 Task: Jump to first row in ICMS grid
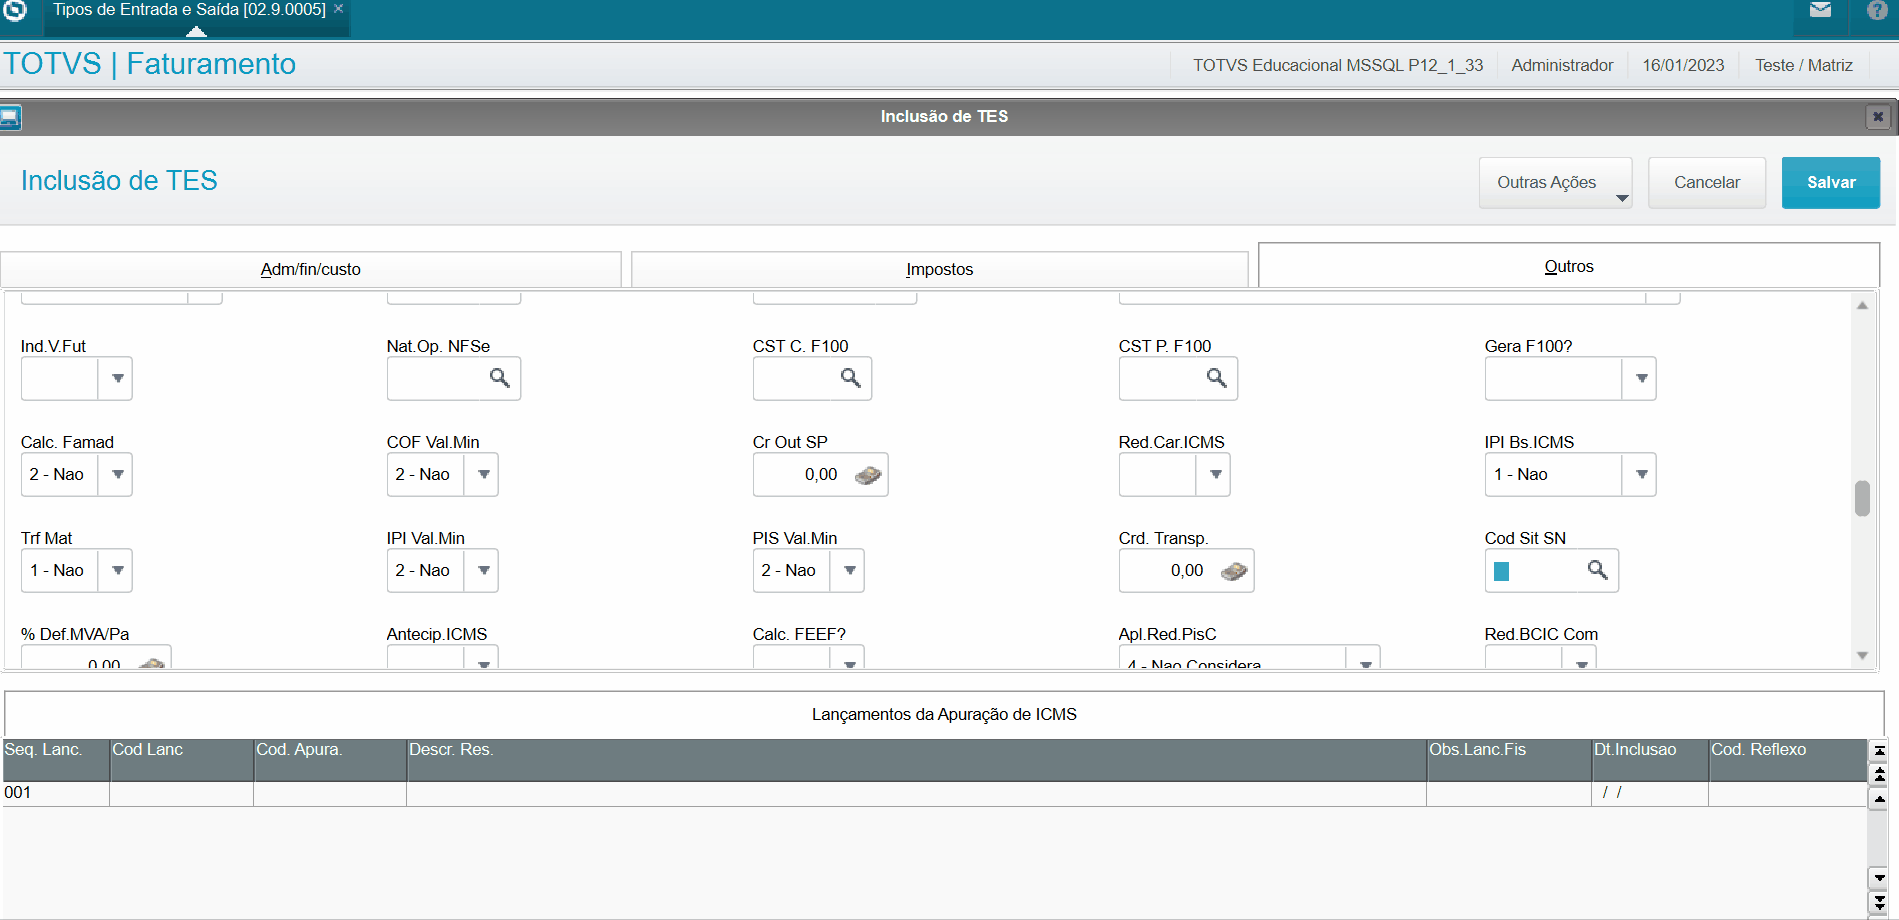click(1879, 751)
